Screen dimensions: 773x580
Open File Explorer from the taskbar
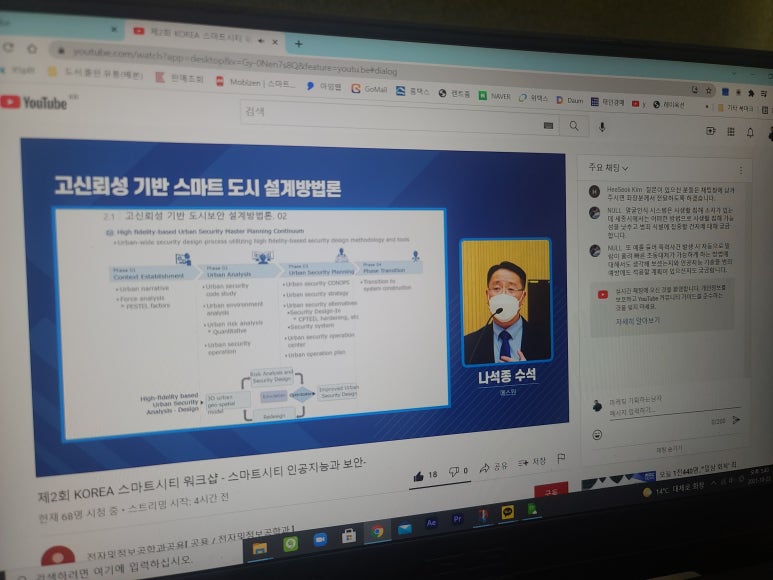pos(260,548)
